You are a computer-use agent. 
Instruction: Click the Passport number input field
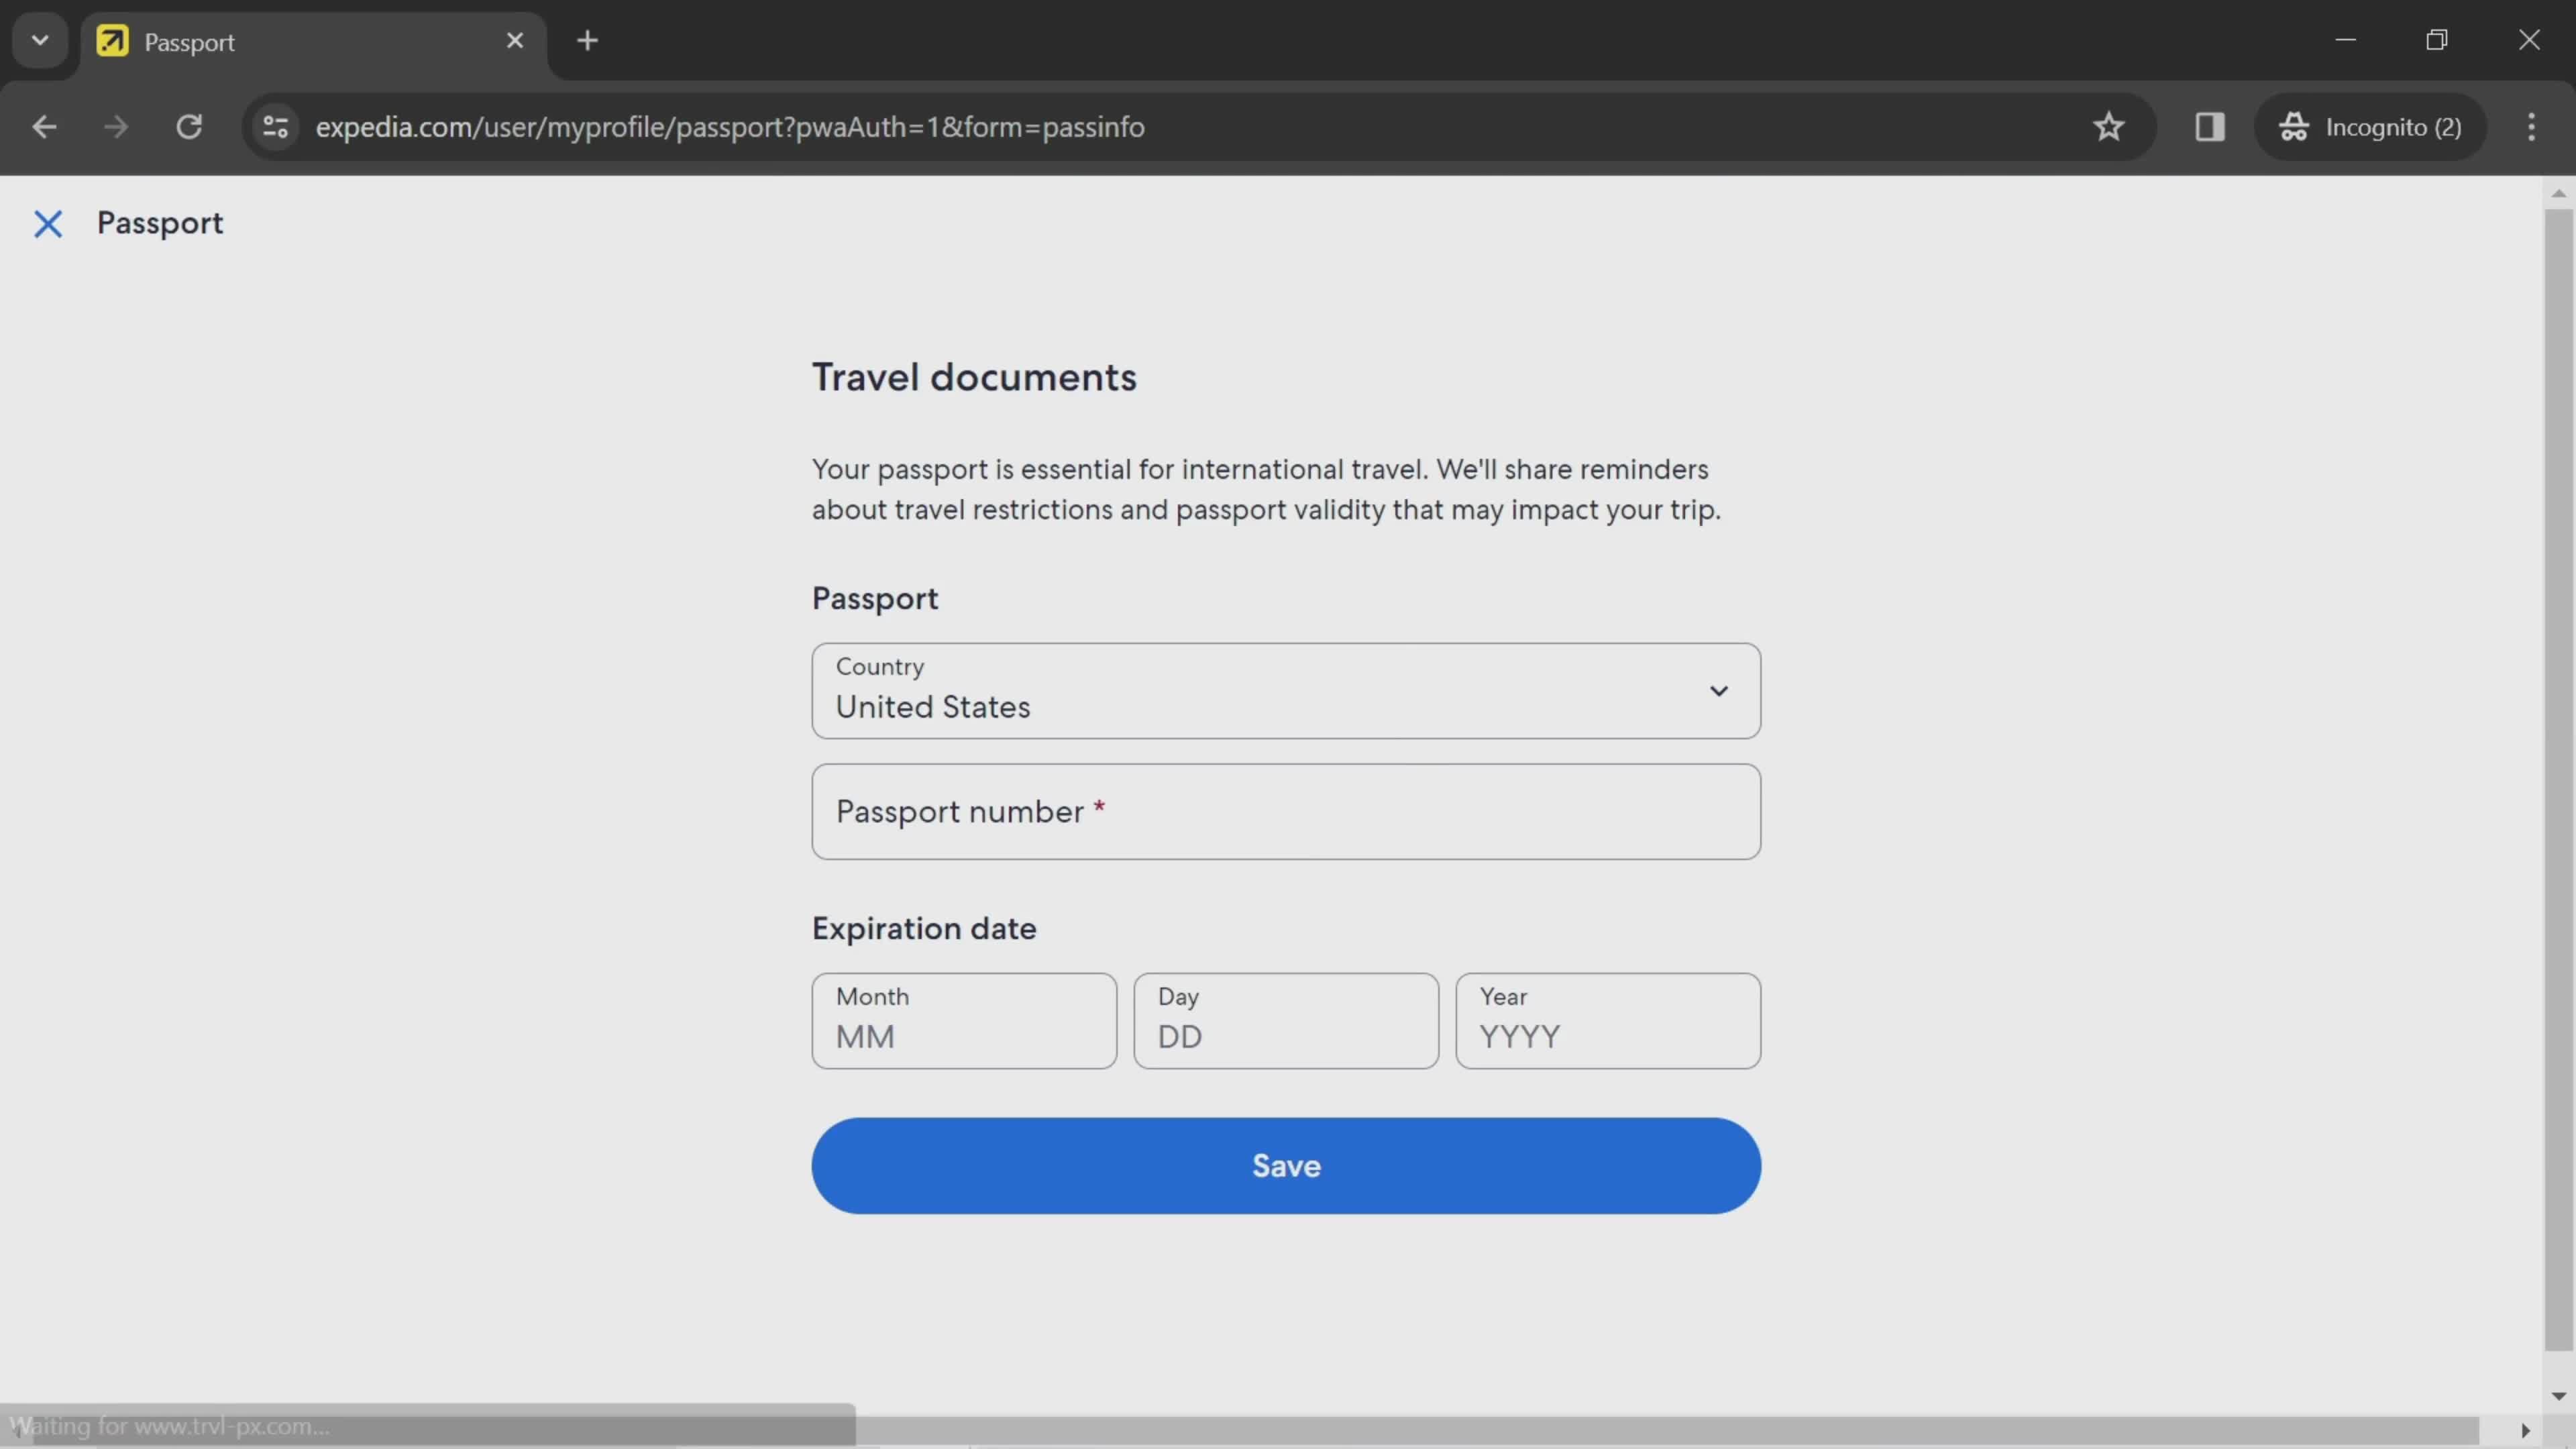[x=1286, y=810]
